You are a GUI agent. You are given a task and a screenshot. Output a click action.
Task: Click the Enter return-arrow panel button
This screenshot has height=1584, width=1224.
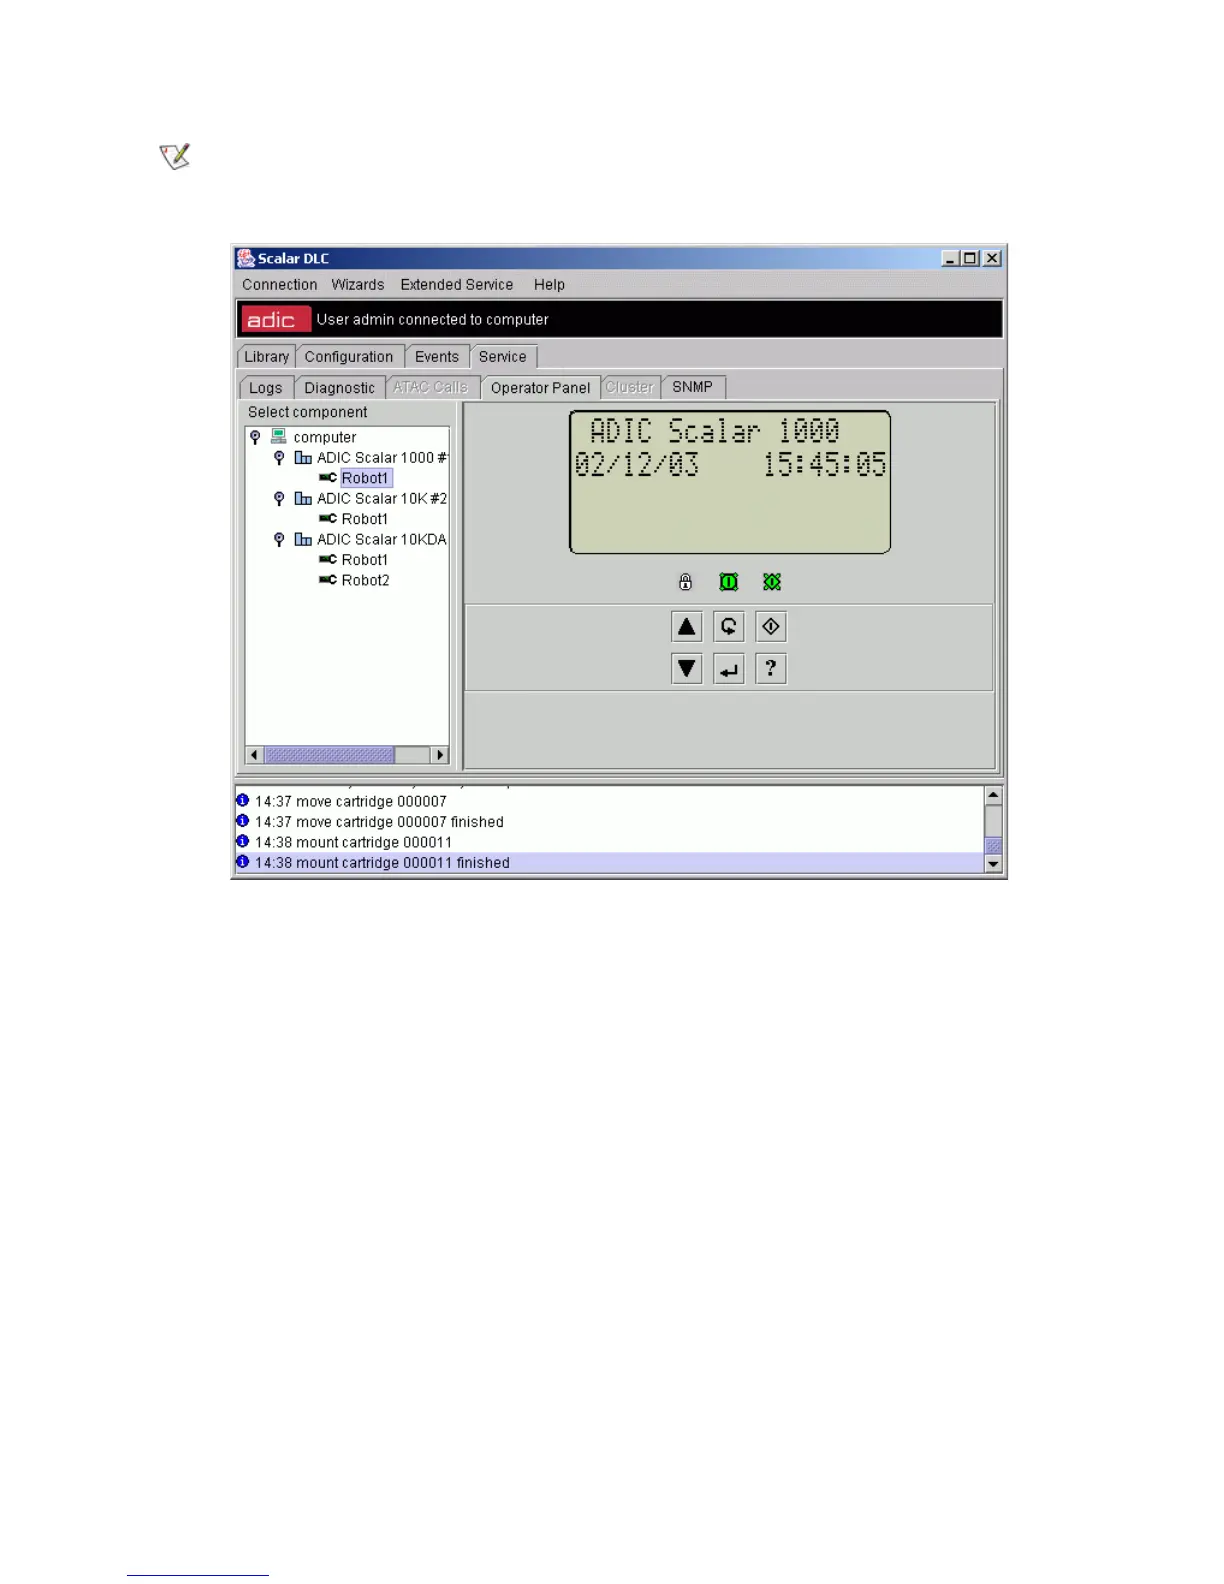pos(728,668)
